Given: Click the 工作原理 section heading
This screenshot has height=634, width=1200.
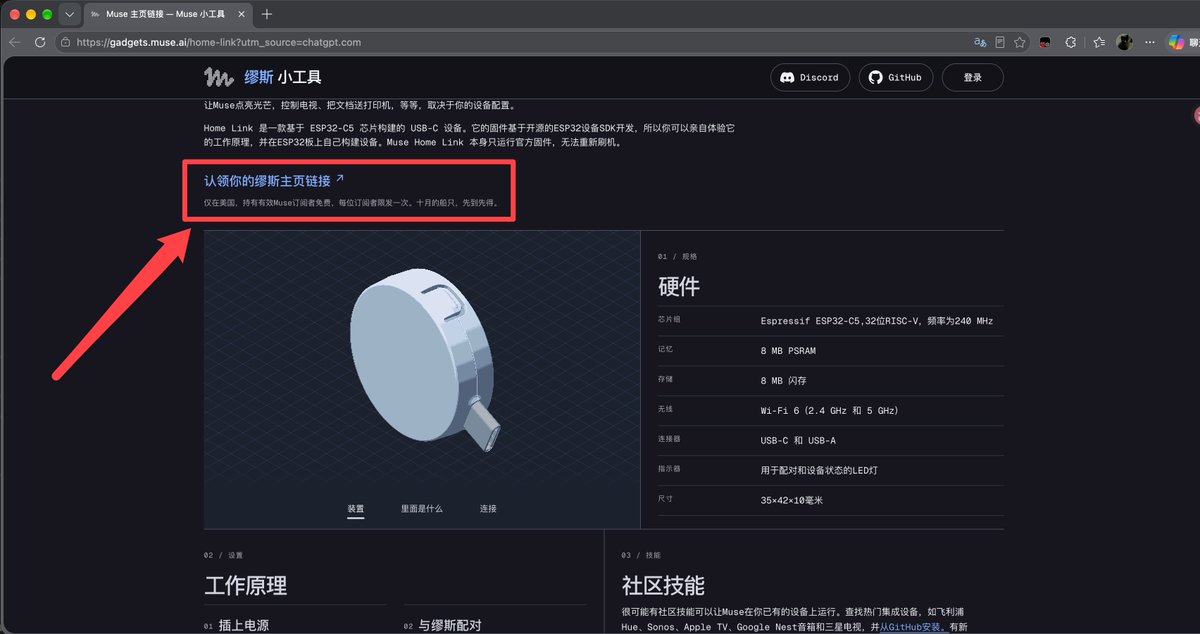Looking at the screenshot, I should pos(245,586).
